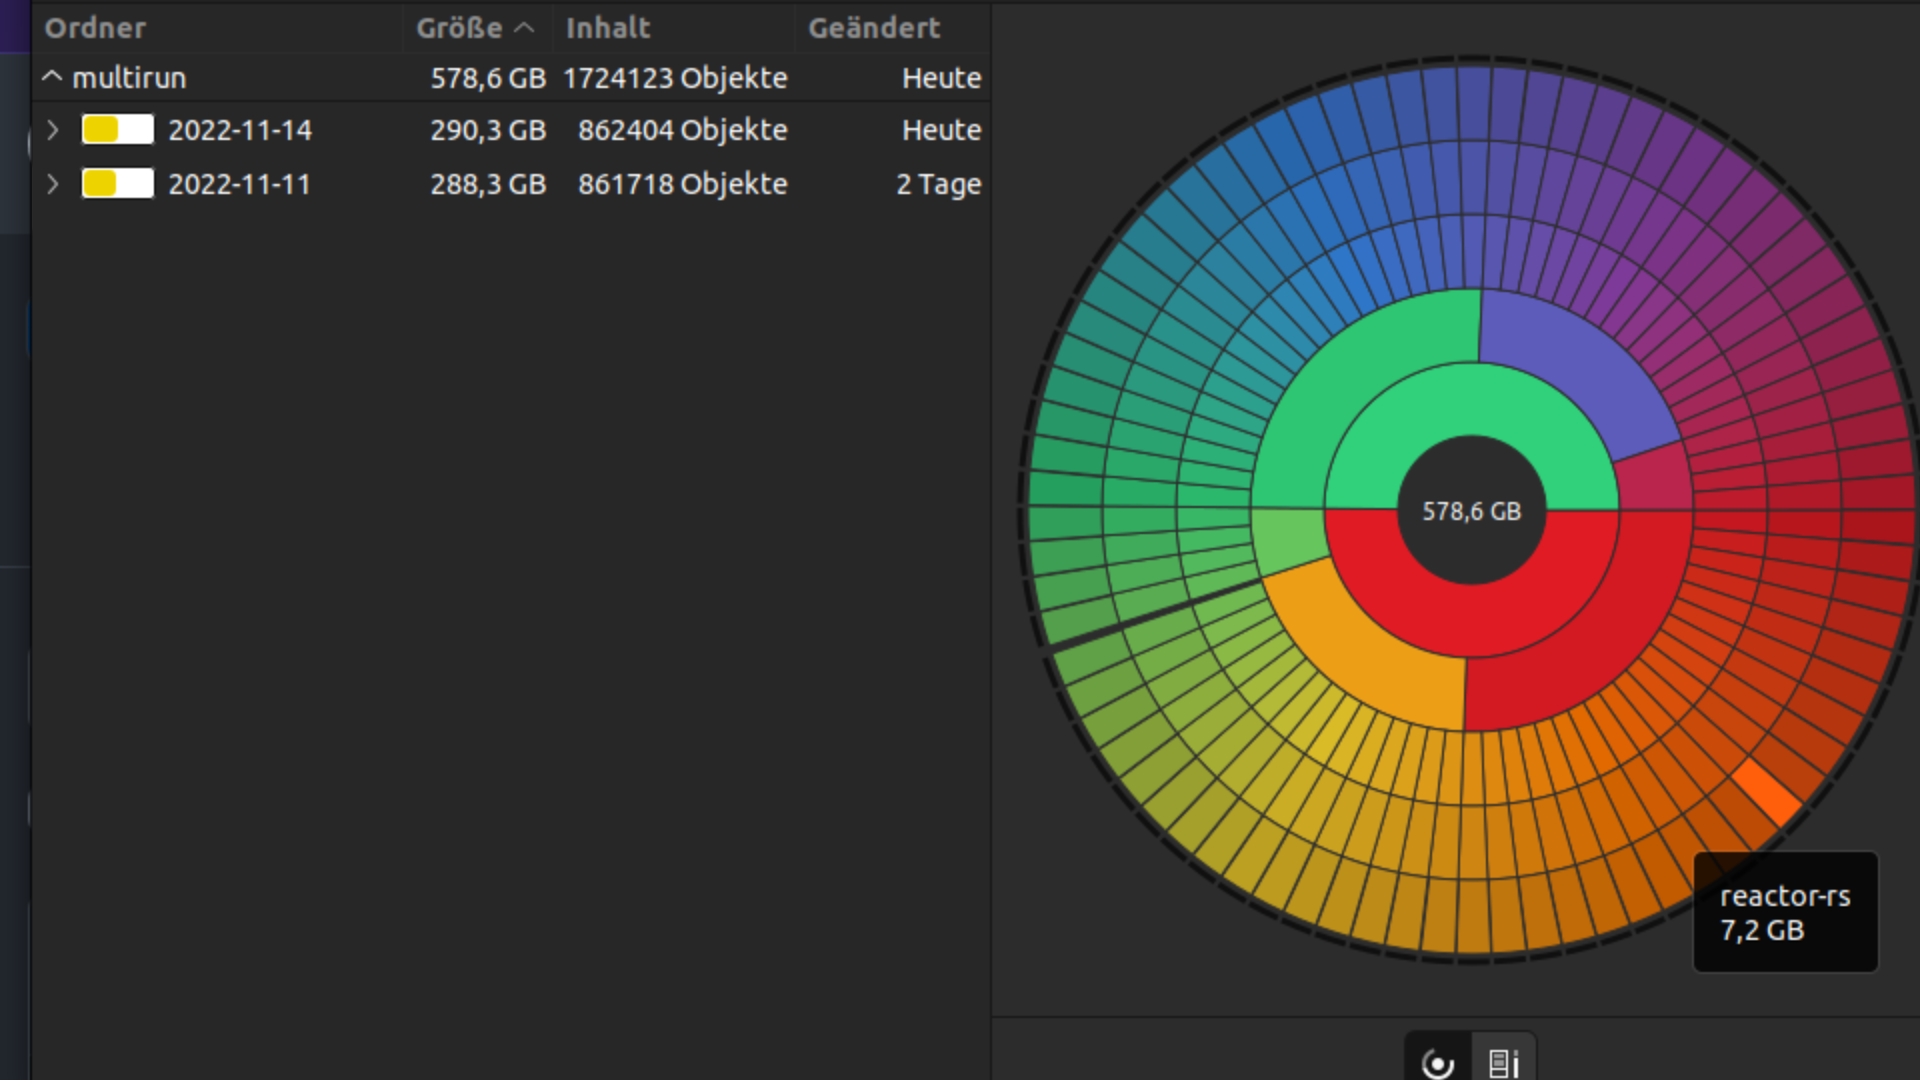Select the inner red ring half
Screen dimensions: 1920x1080
click(x=1471, y=622)
